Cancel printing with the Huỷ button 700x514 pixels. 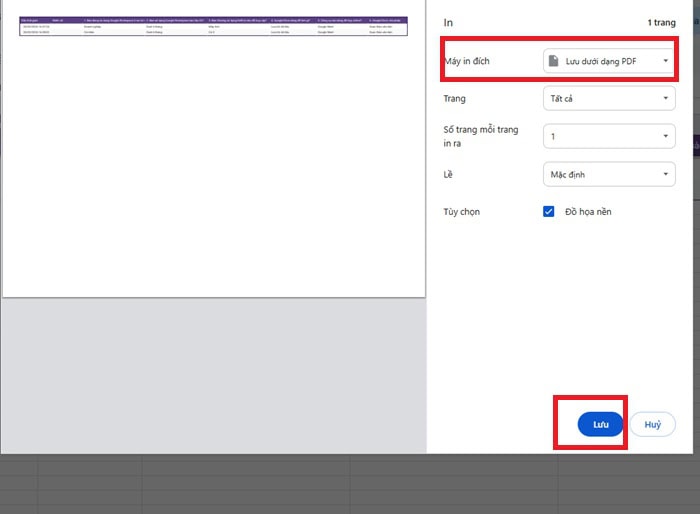pyautogui.click(x=652, y=424)
